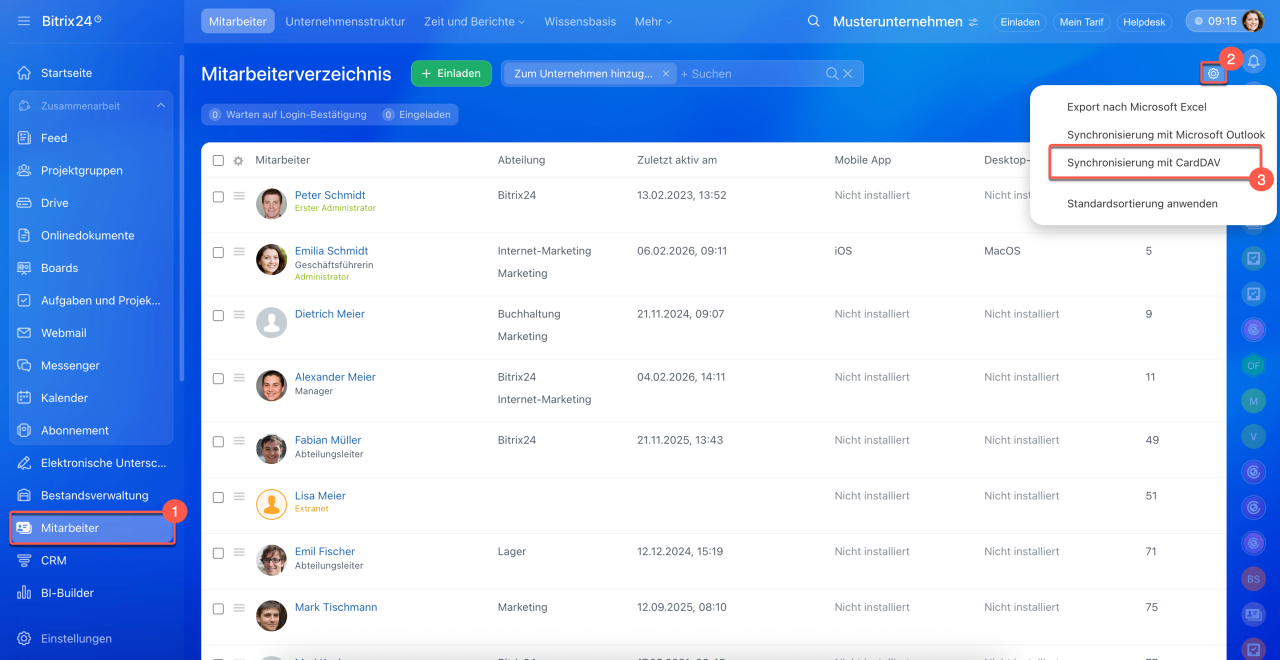Image resolution: width=1280 pixels, height=660 pixels.
Task: Click the Drive icon in sidebar
Action: tap(24, 203)
